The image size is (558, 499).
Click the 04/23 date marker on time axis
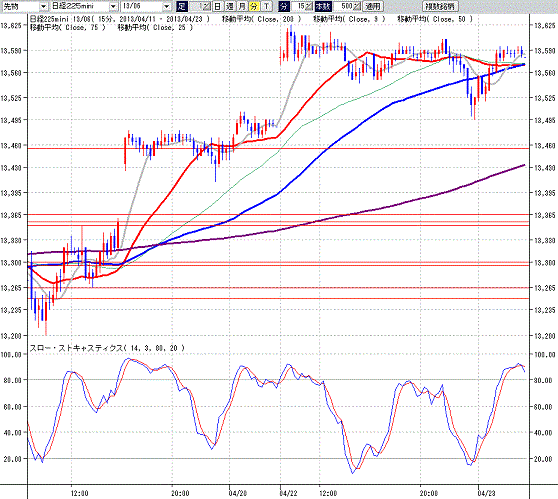coord(487,493)
